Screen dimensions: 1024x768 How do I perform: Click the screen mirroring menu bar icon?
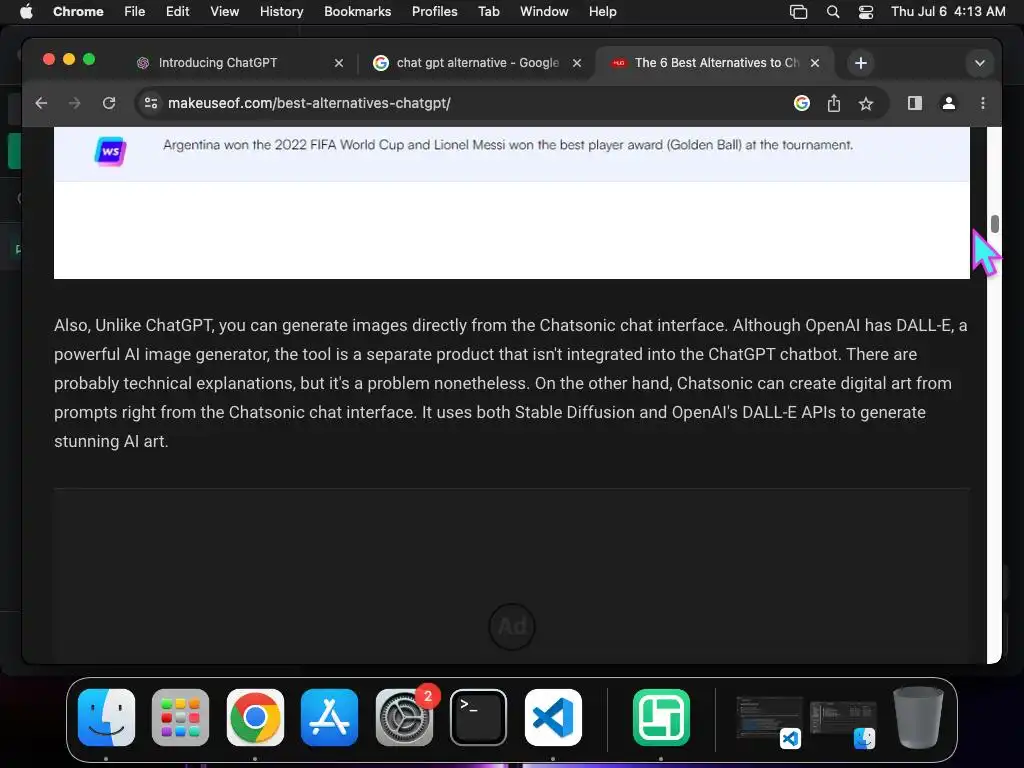click(x=798, y=12)
